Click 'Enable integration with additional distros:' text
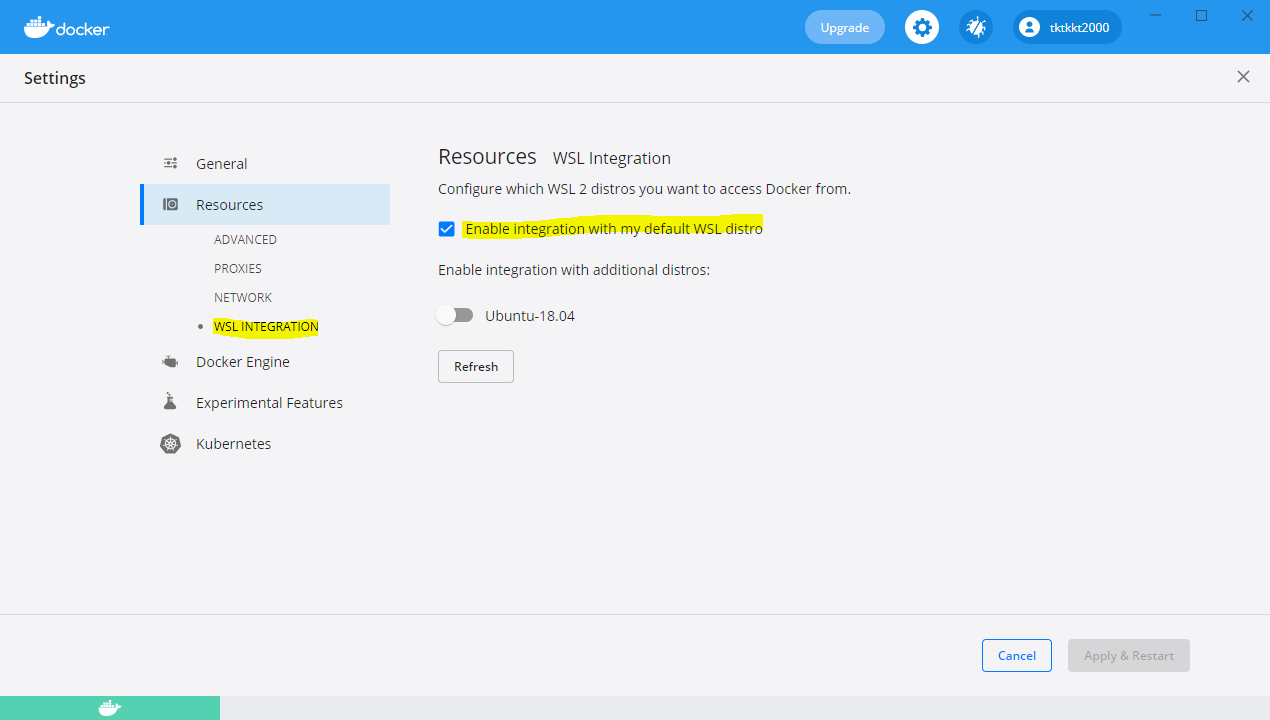1270x720 pixels. pyautogui.click(x=574, y=270)
